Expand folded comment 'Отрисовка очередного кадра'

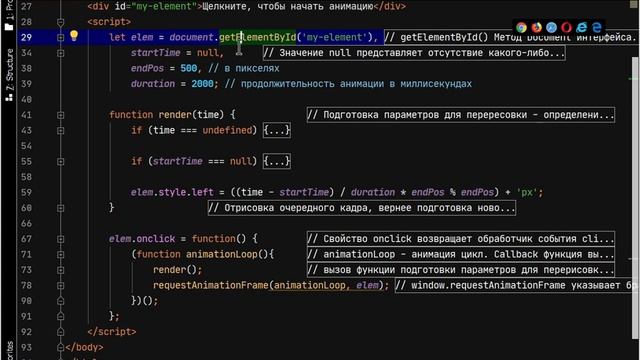point(362,208)
